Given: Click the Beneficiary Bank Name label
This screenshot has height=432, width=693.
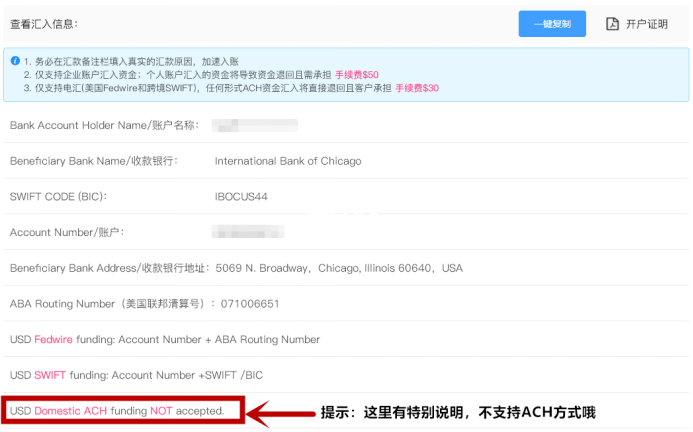Looking at the screenshot, I should 94,161.
